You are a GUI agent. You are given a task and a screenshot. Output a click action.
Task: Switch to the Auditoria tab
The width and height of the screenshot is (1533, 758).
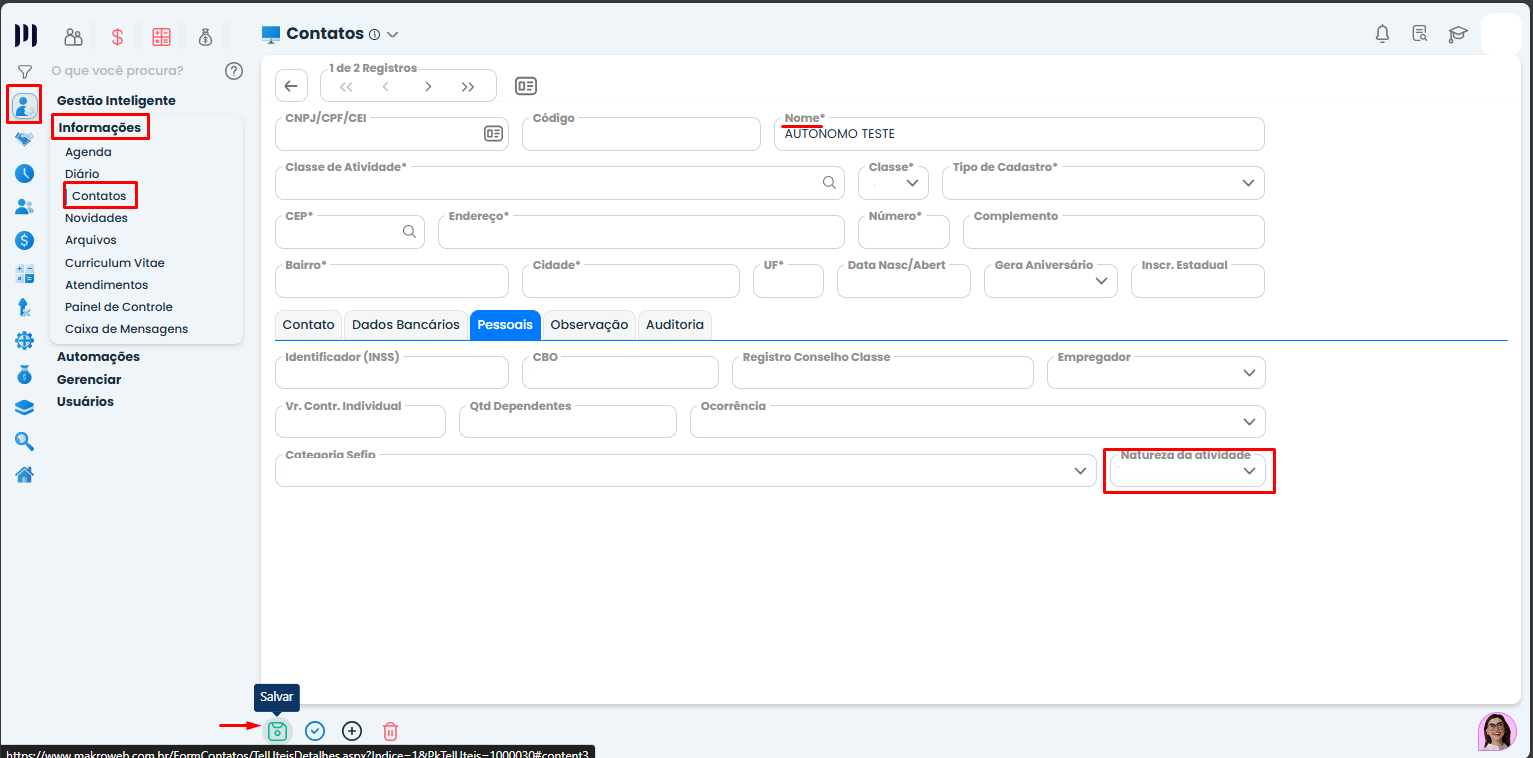click(675, 325)
